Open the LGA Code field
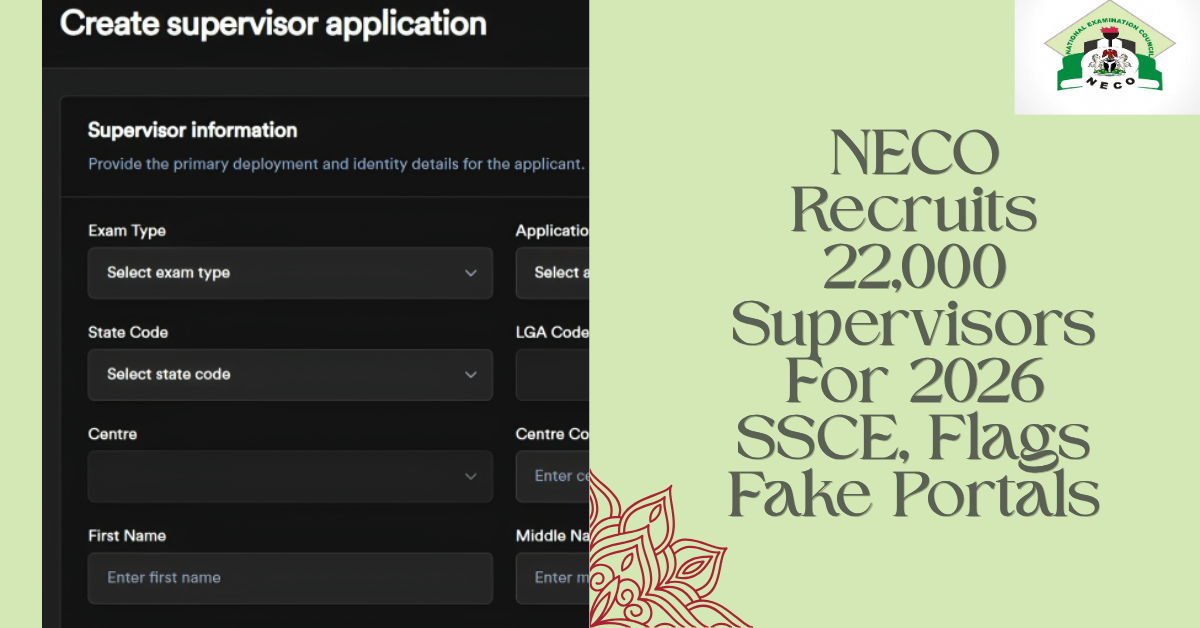1200x628 pixels. (553, 375)
